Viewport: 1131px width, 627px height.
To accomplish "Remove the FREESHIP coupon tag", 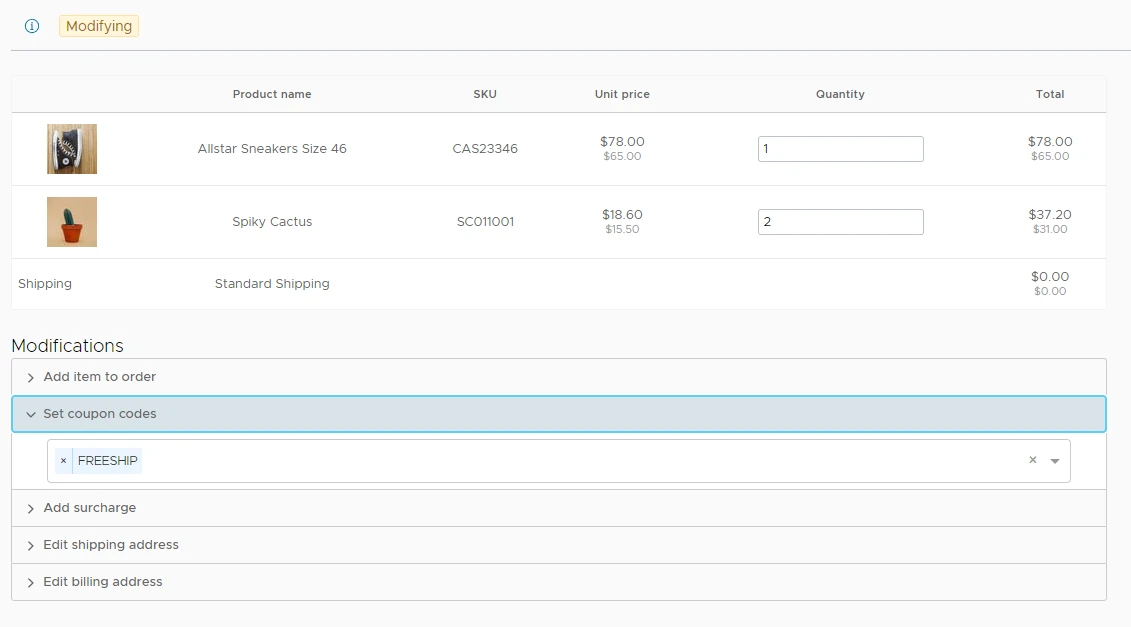I will [63, 461].
